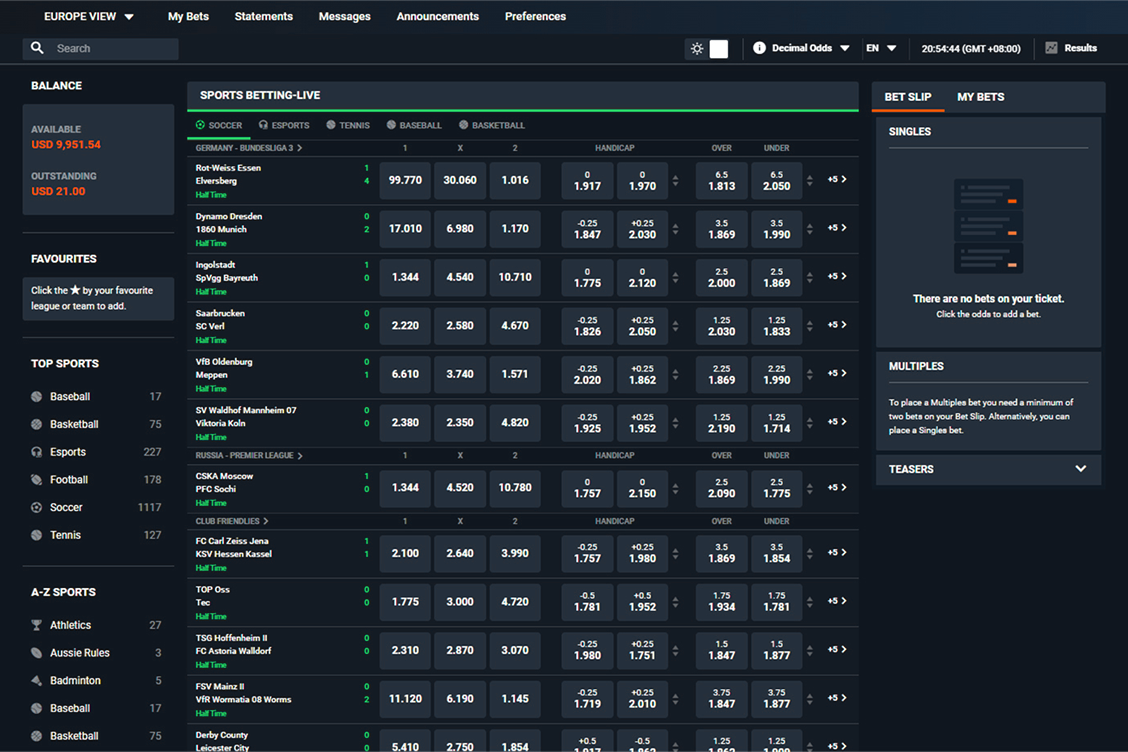Click the Decimal Odds info icon

[759, 48]
